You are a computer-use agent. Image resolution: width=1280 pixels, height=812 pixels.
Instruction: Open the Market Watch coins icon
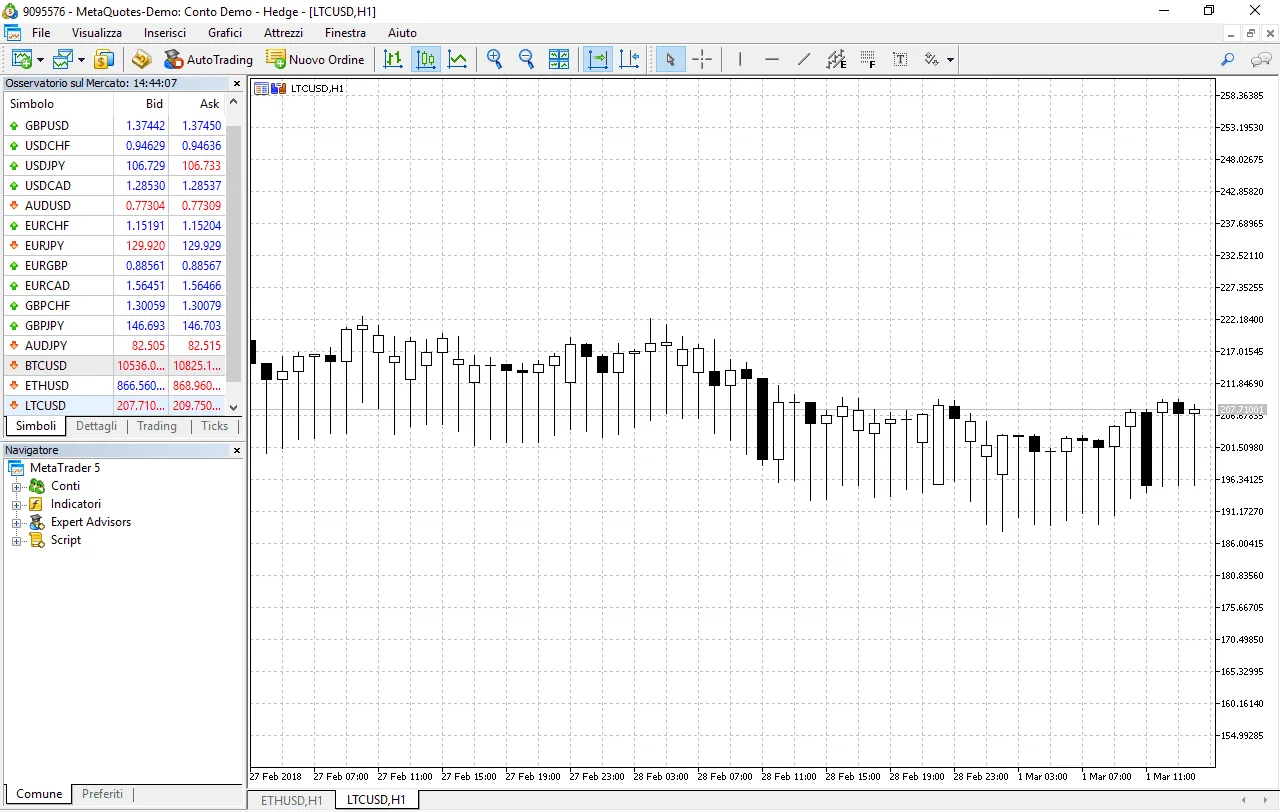[x=104, y=59]
